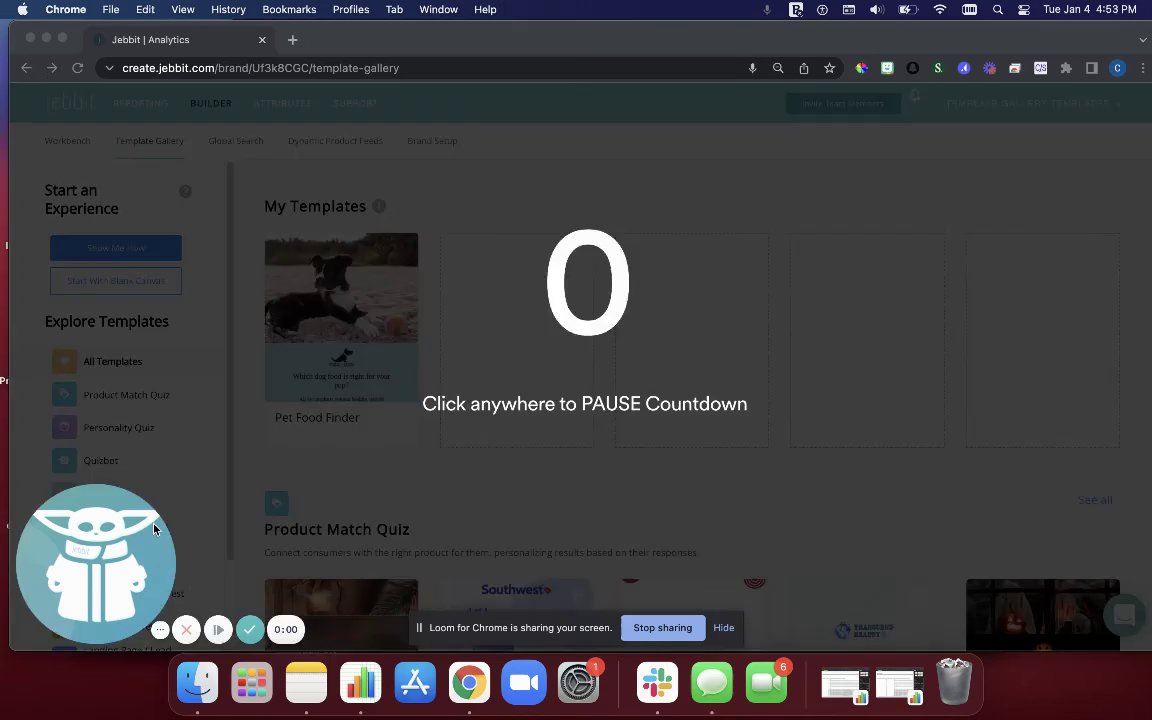Click the purple sail extension icon
Image resolution: width=1152 pixels, height=720 pixels.
pos(964,68)
